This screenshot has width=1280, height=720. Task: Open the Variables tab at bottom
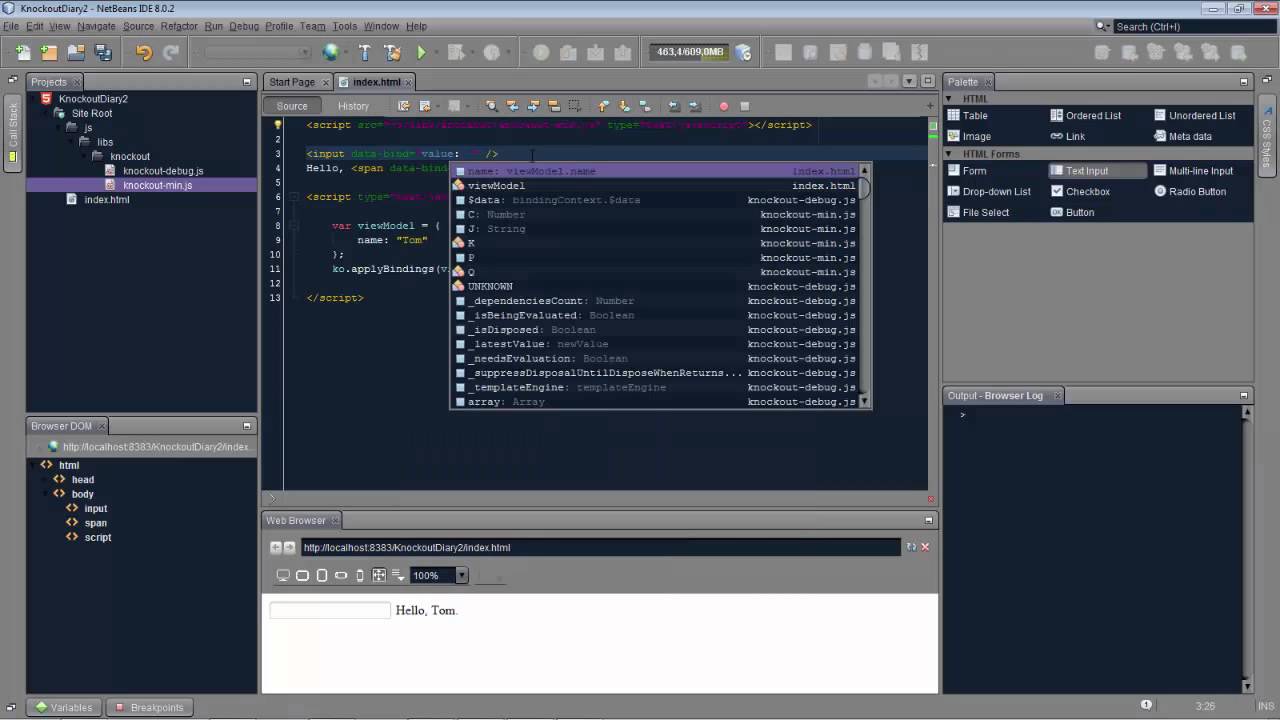point(63,707)
